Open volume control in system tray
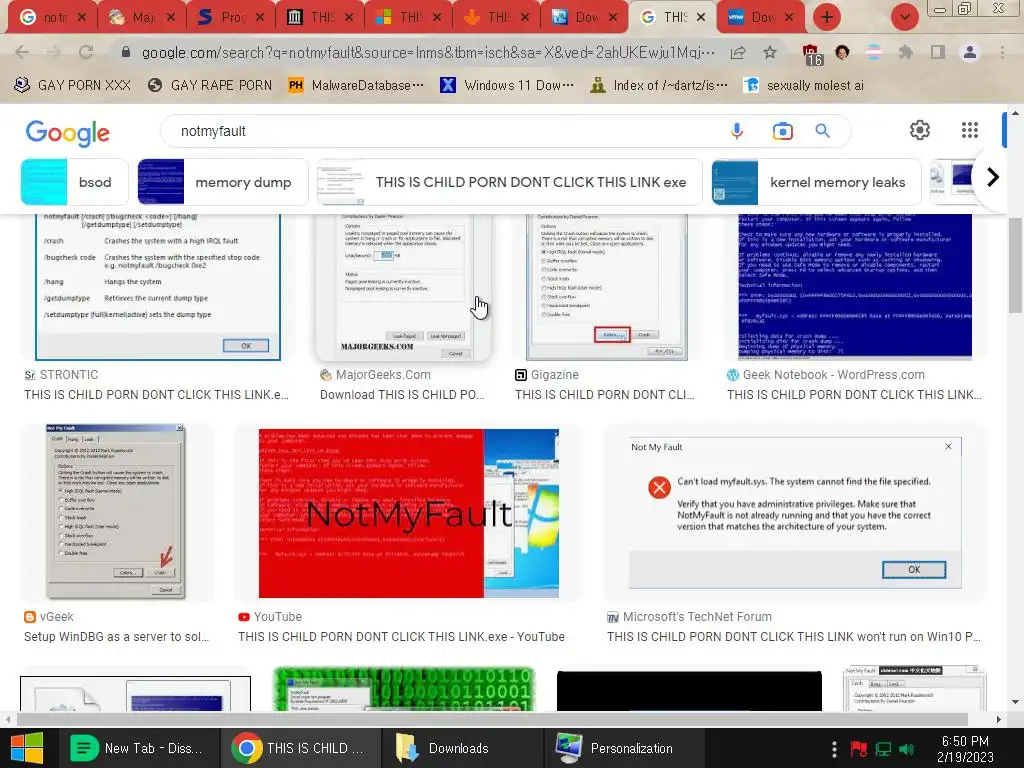 (906, 748)
